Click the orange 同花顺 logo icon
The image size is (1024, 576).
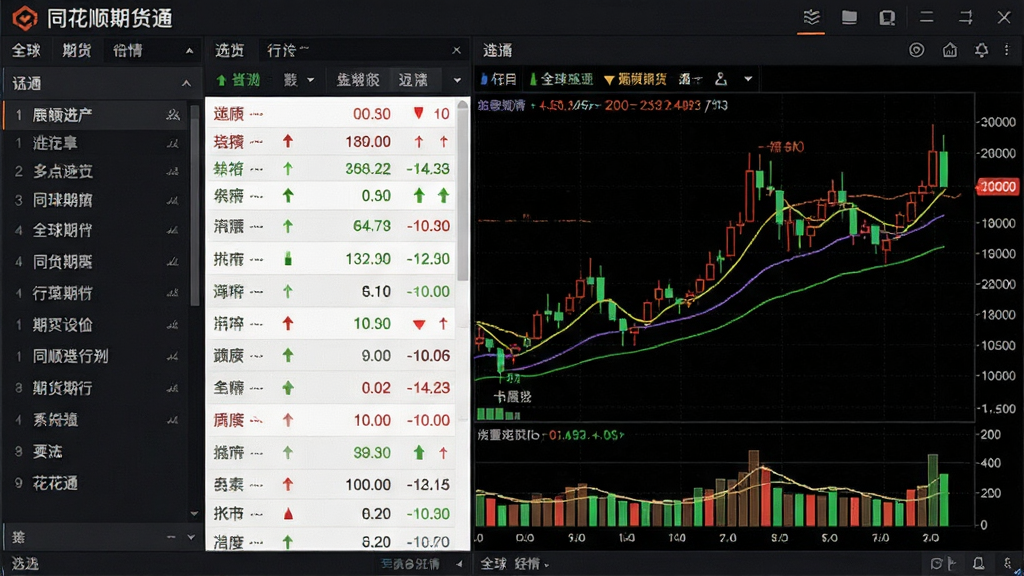[25, 18]
